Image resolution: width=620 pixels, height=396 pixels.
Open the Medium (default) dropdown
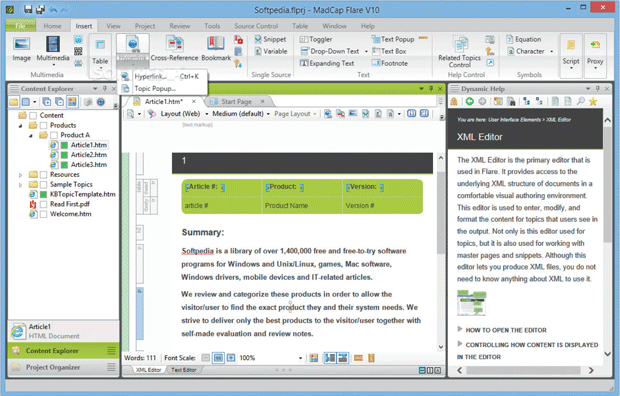(x=241, y=114)
